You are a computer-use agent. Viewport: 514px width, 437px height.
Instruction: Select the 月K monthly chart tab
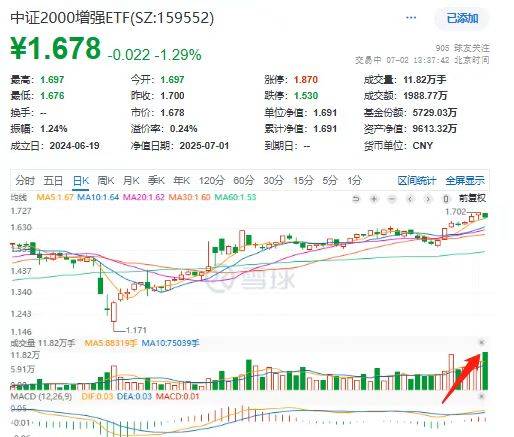[131, 181]
